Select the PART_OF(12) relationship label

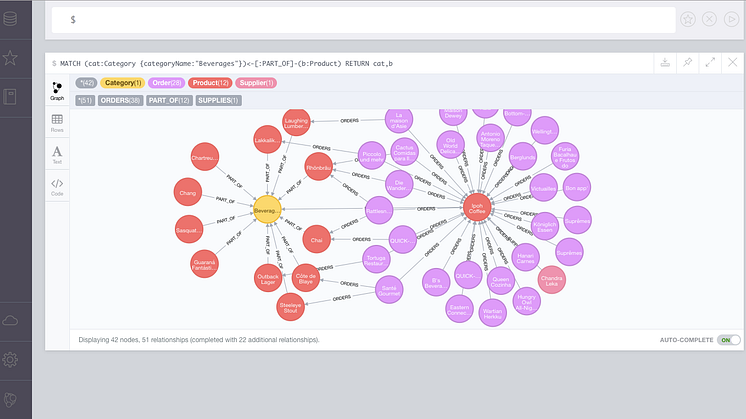[x=169, y=100]
